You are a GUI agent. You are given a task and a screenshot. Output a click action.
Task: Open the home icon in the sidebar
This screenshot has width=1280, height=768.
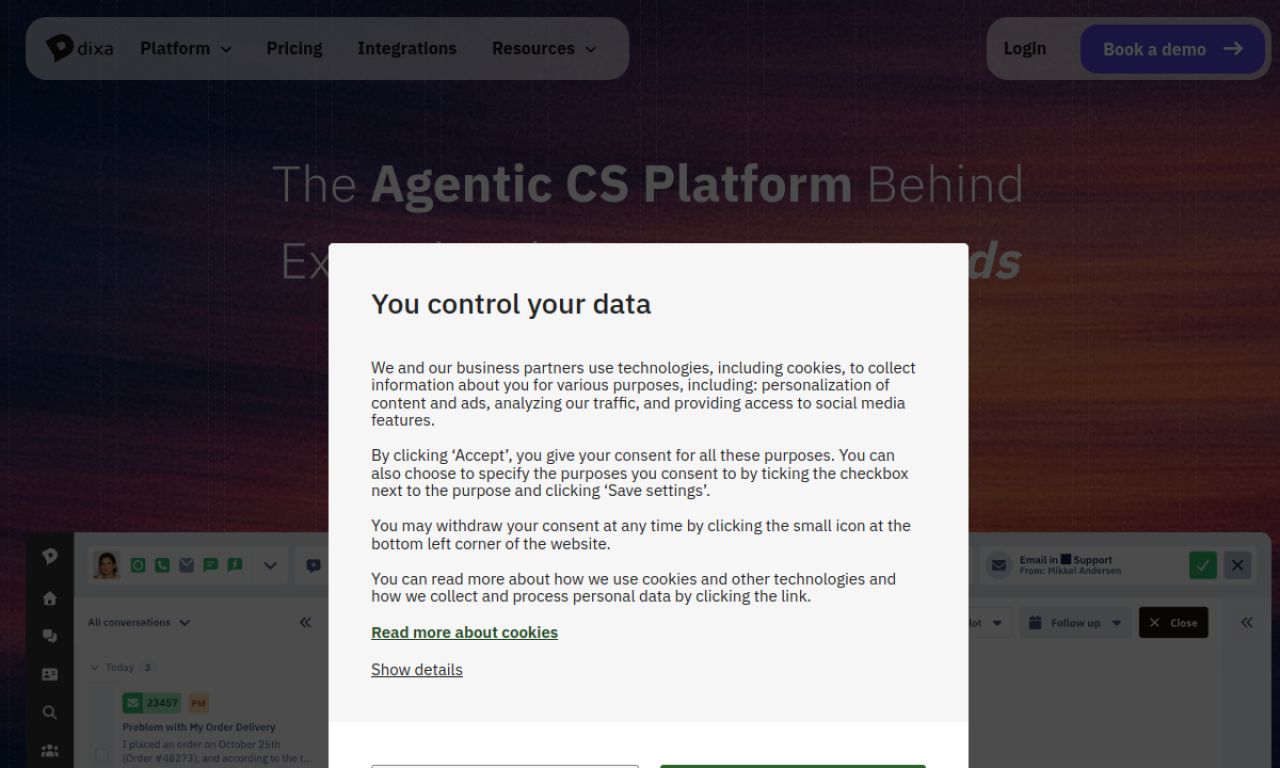50,598
